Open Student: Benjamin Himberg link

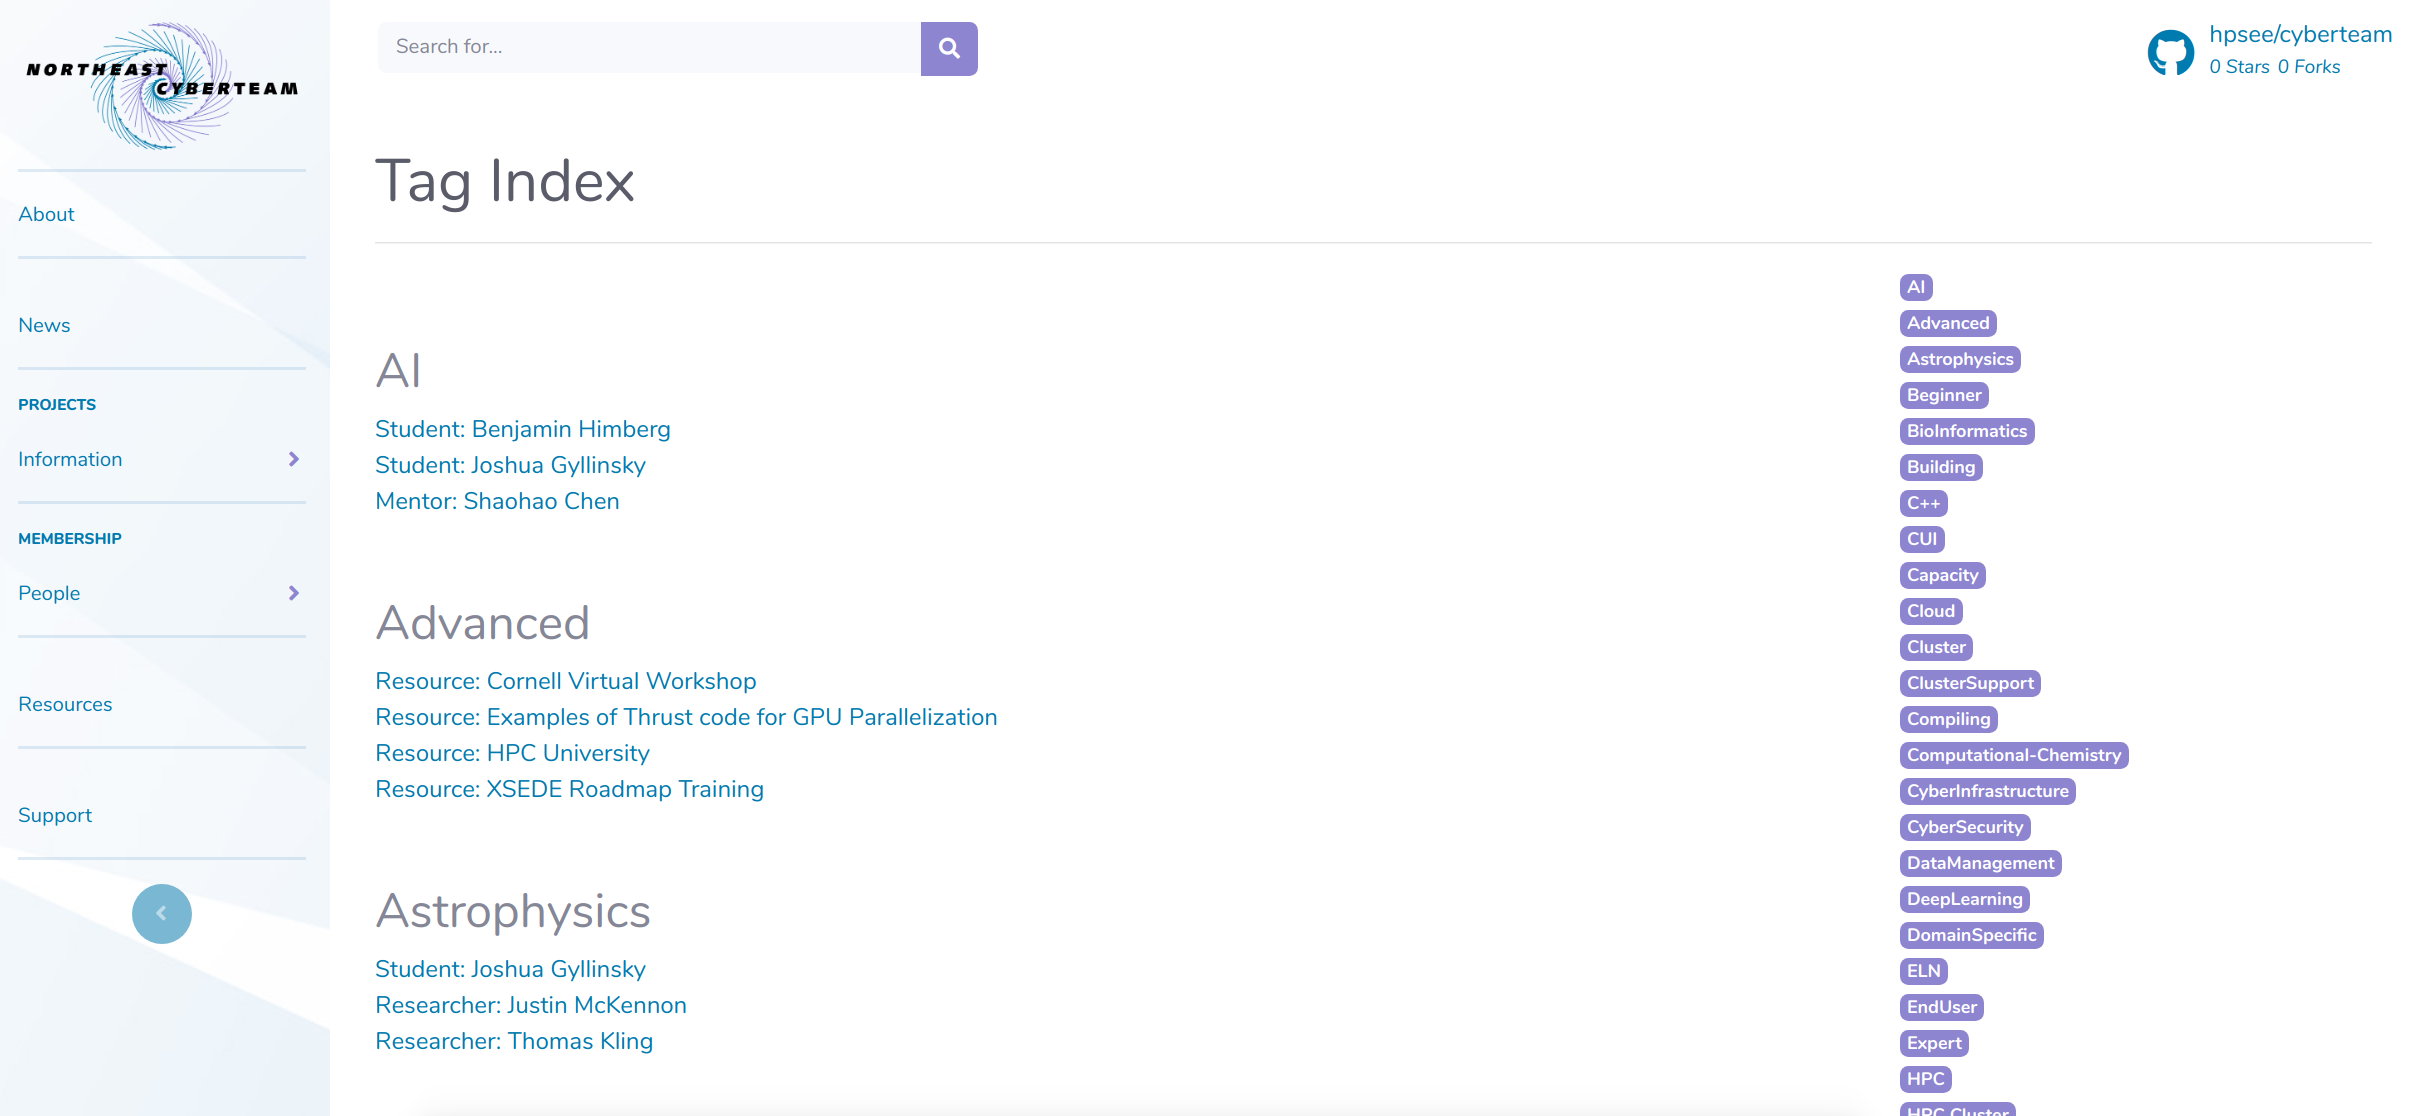[x=523, y=429]
